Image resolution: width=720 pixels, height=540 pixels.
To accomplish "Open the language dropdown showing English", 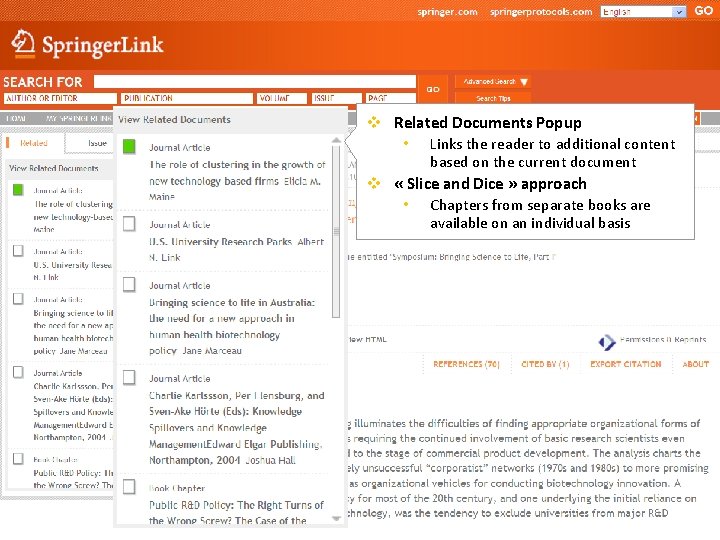I will point(643,11).
